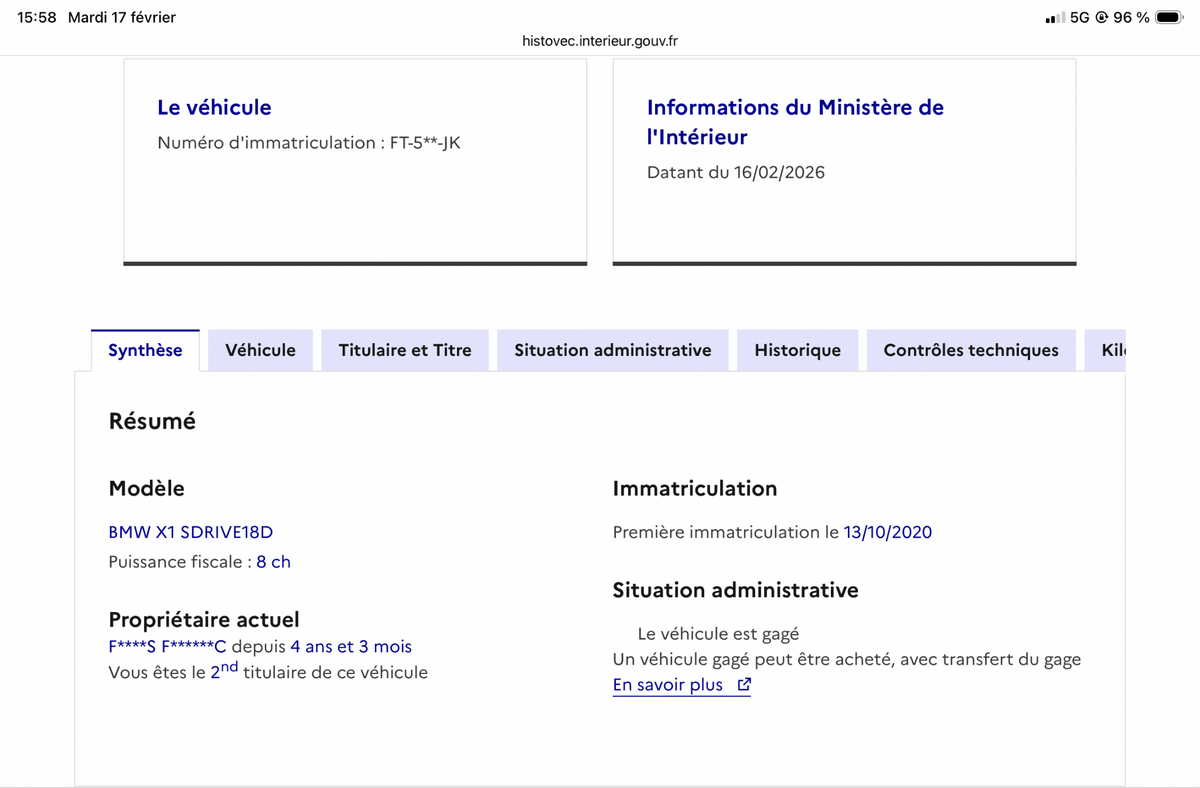Tap the Mardi 17 février date
The height and width of the screenshot is (788, 1200).
tap(121, 18)
